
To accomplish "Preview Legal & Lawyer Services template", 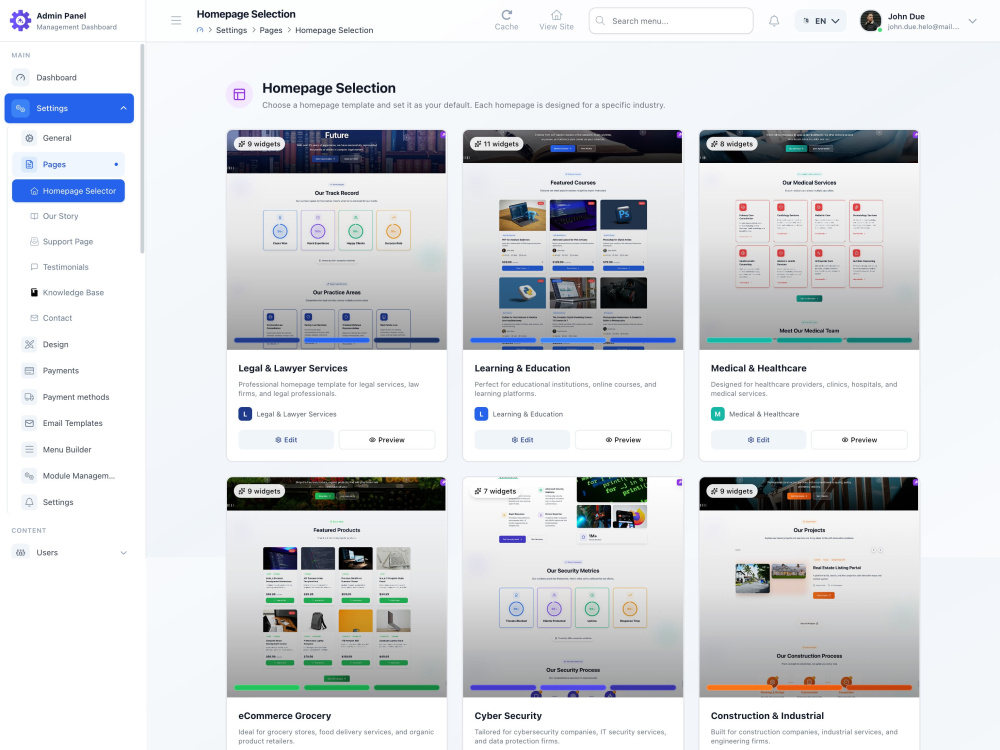I will pos(386,439).
